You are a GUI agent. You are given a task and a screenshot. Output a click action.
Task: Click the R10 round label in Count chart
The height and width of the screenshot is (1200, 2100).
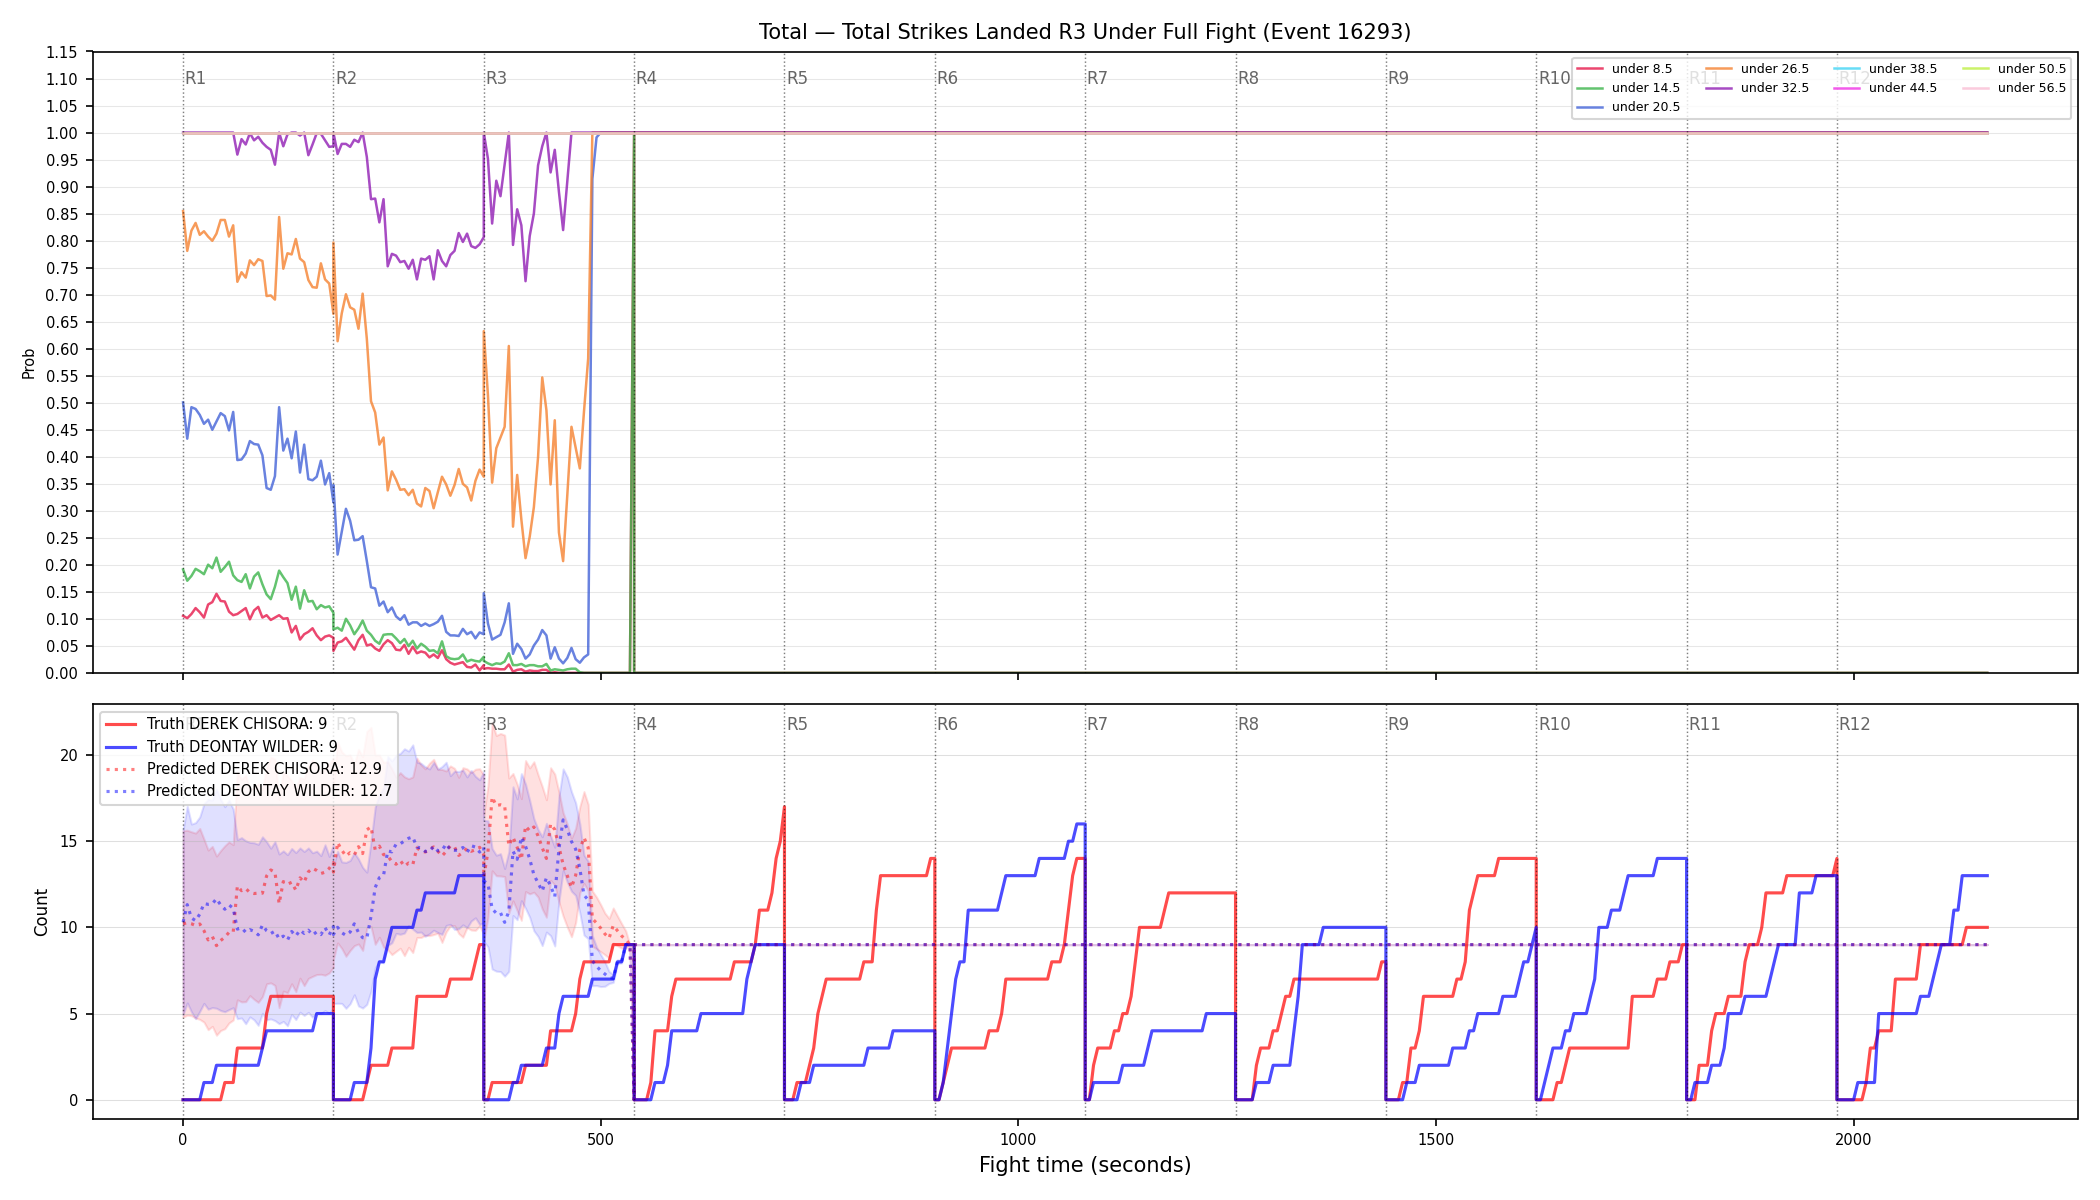(1555, 724)
